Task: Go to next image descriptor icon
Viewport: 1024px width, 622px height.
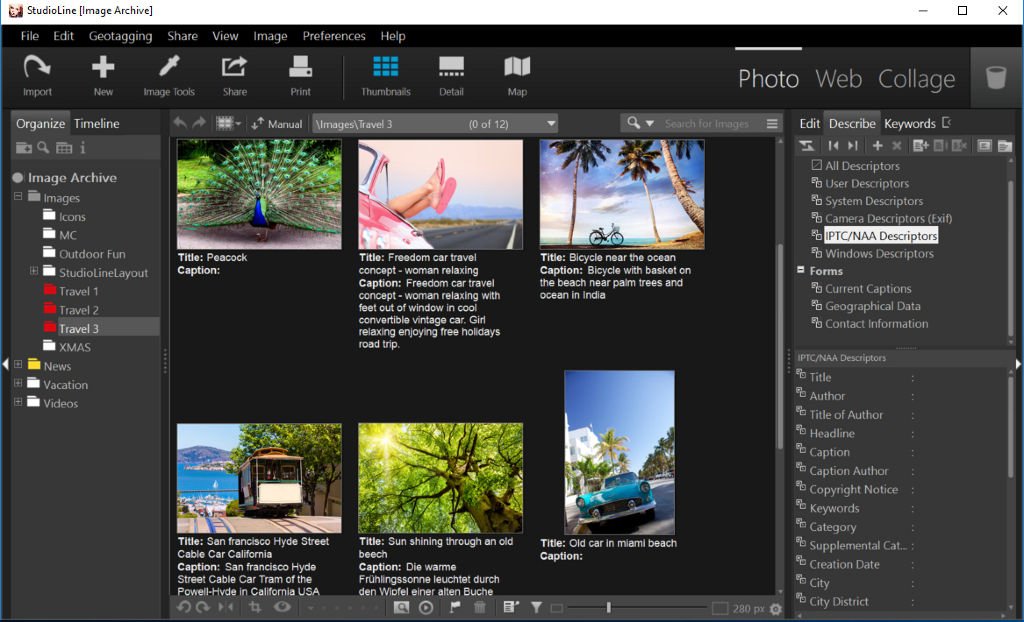Action: click(x=852, y=146)
